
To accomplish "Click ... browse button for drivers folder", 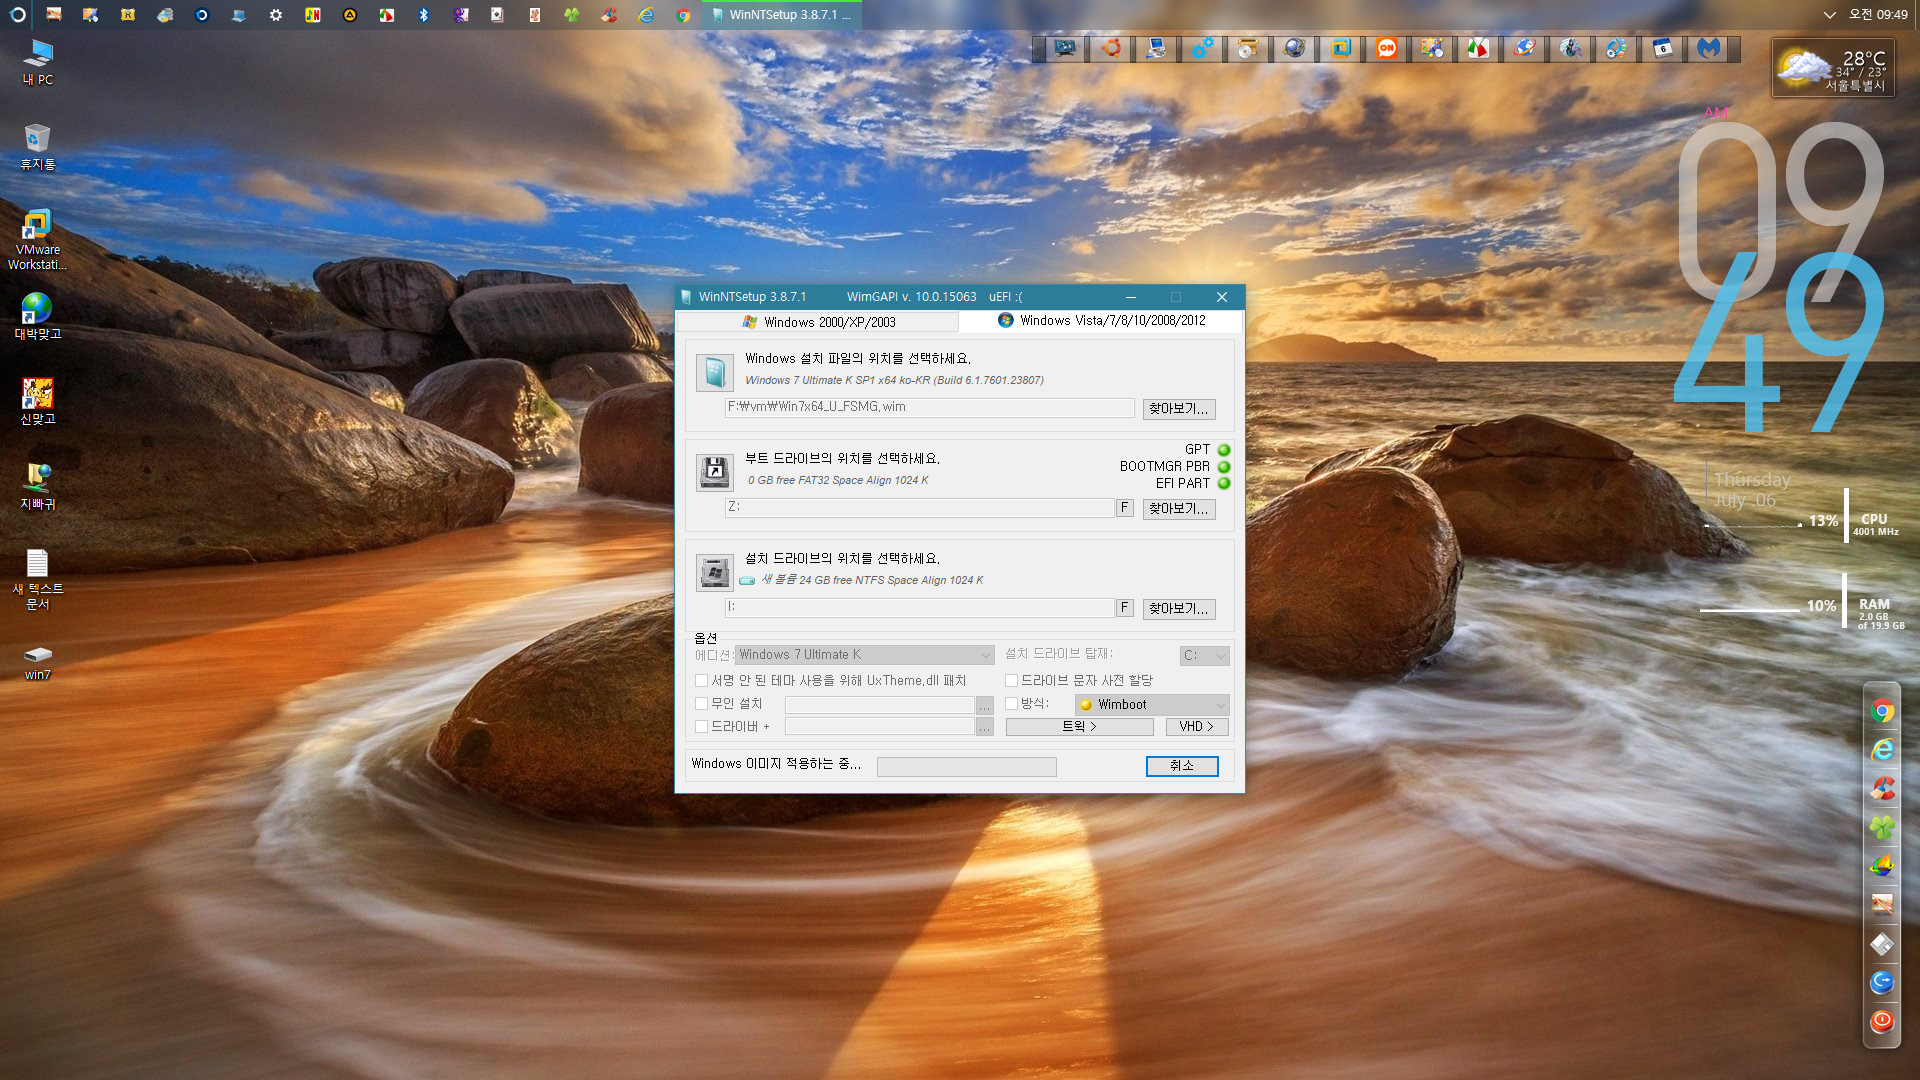I will (x=985, y=727).
